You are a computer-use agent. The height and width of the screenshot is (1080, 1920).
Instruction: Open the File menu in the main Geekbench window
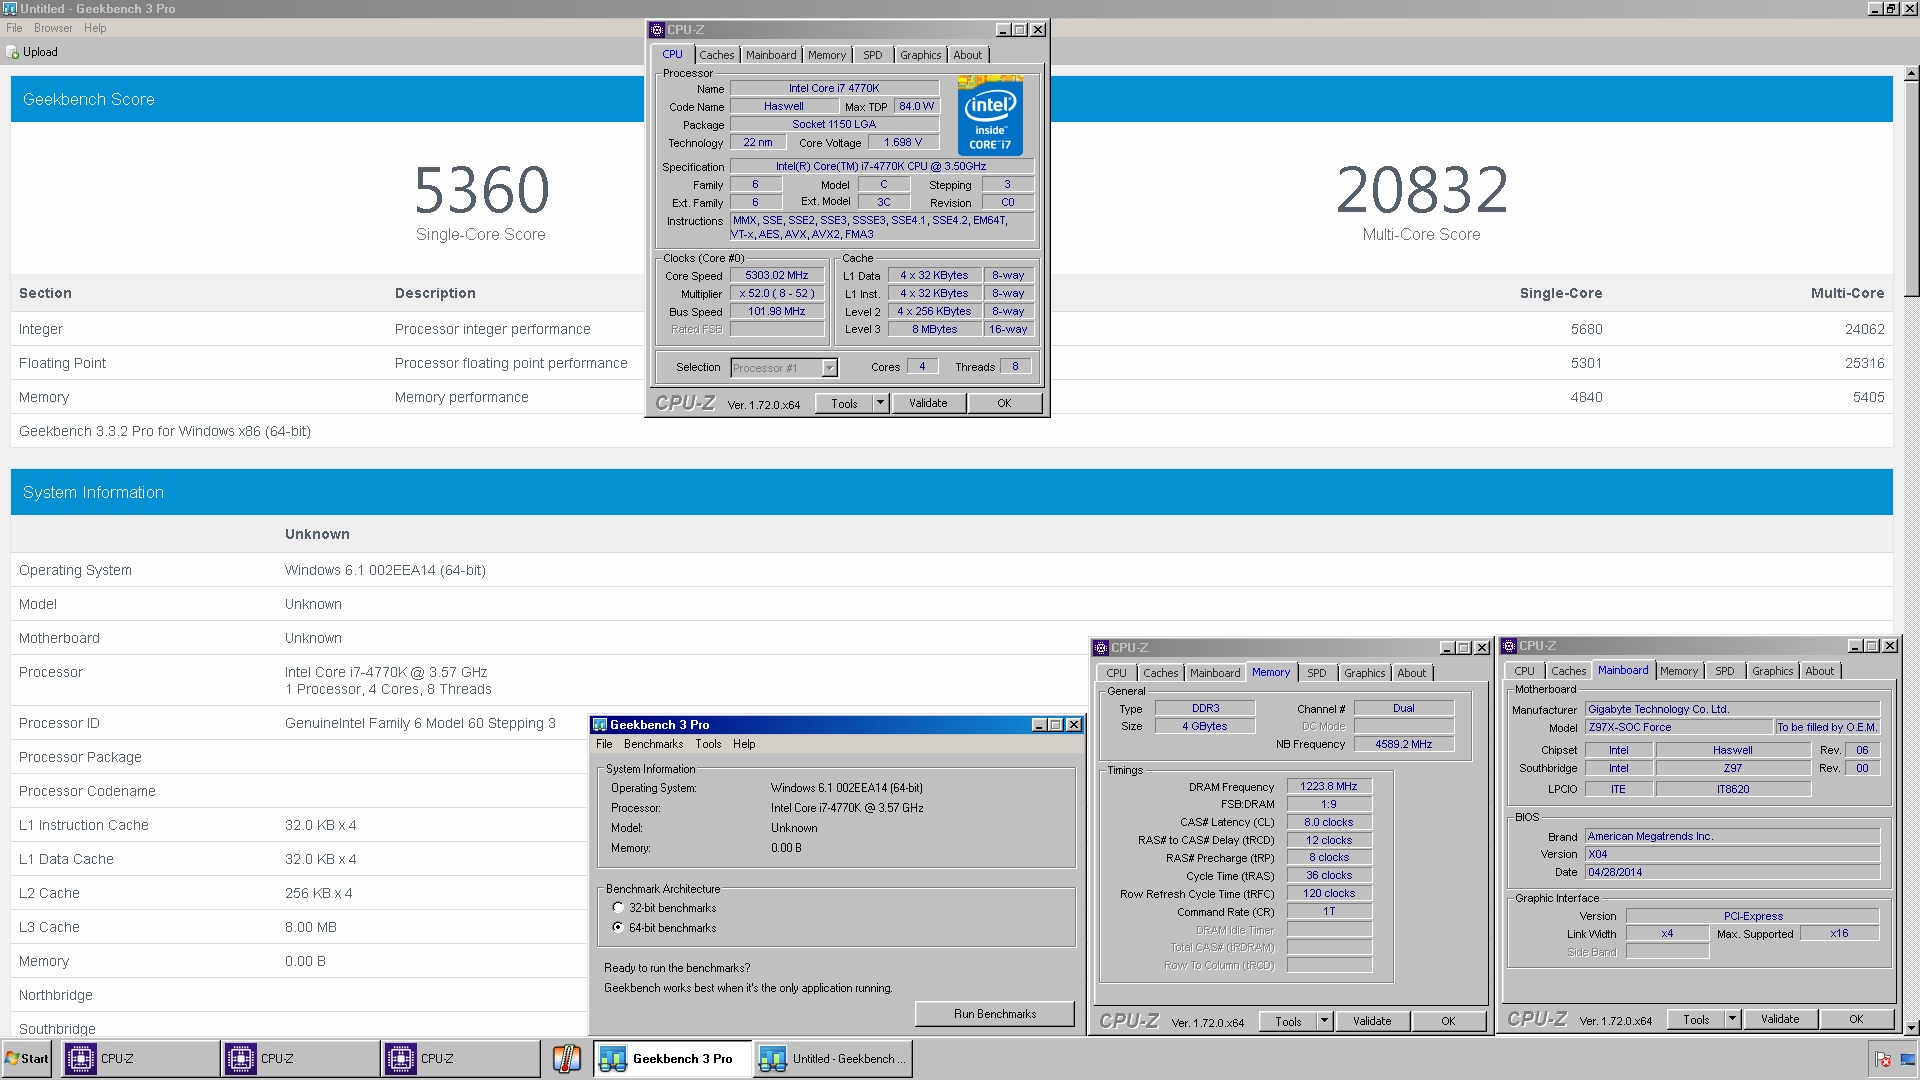pyautogui.click(x=14, y=28)
